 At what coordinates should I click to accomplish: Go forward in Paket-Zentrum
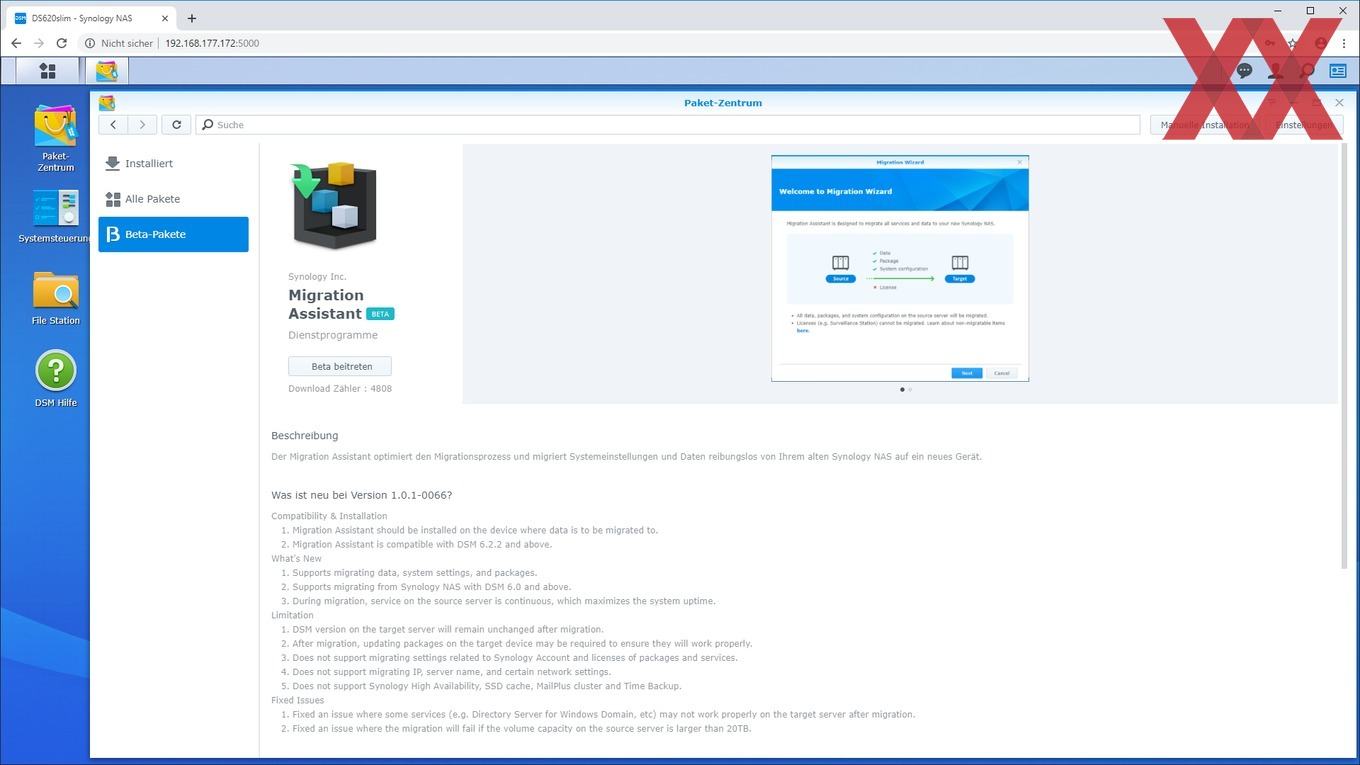pos(142,124)
